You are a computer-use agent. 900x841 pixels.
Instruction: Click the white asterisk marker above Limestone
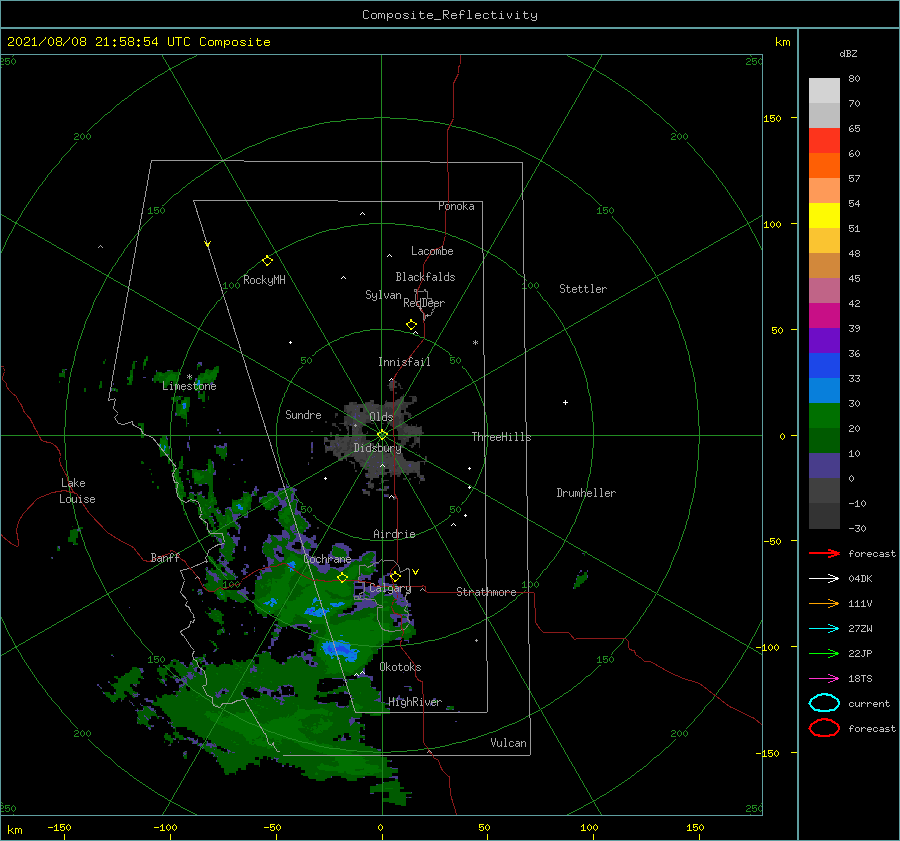pyautogui.click(x=189, y=377)
